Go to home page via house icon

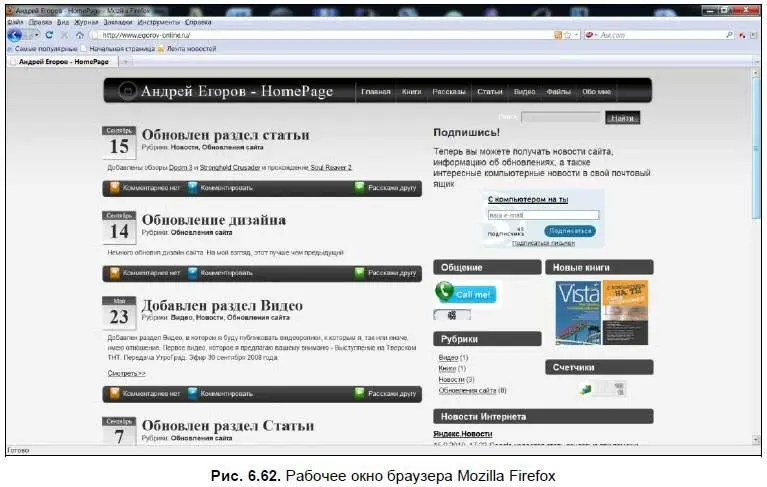click(x=80, y=35)
